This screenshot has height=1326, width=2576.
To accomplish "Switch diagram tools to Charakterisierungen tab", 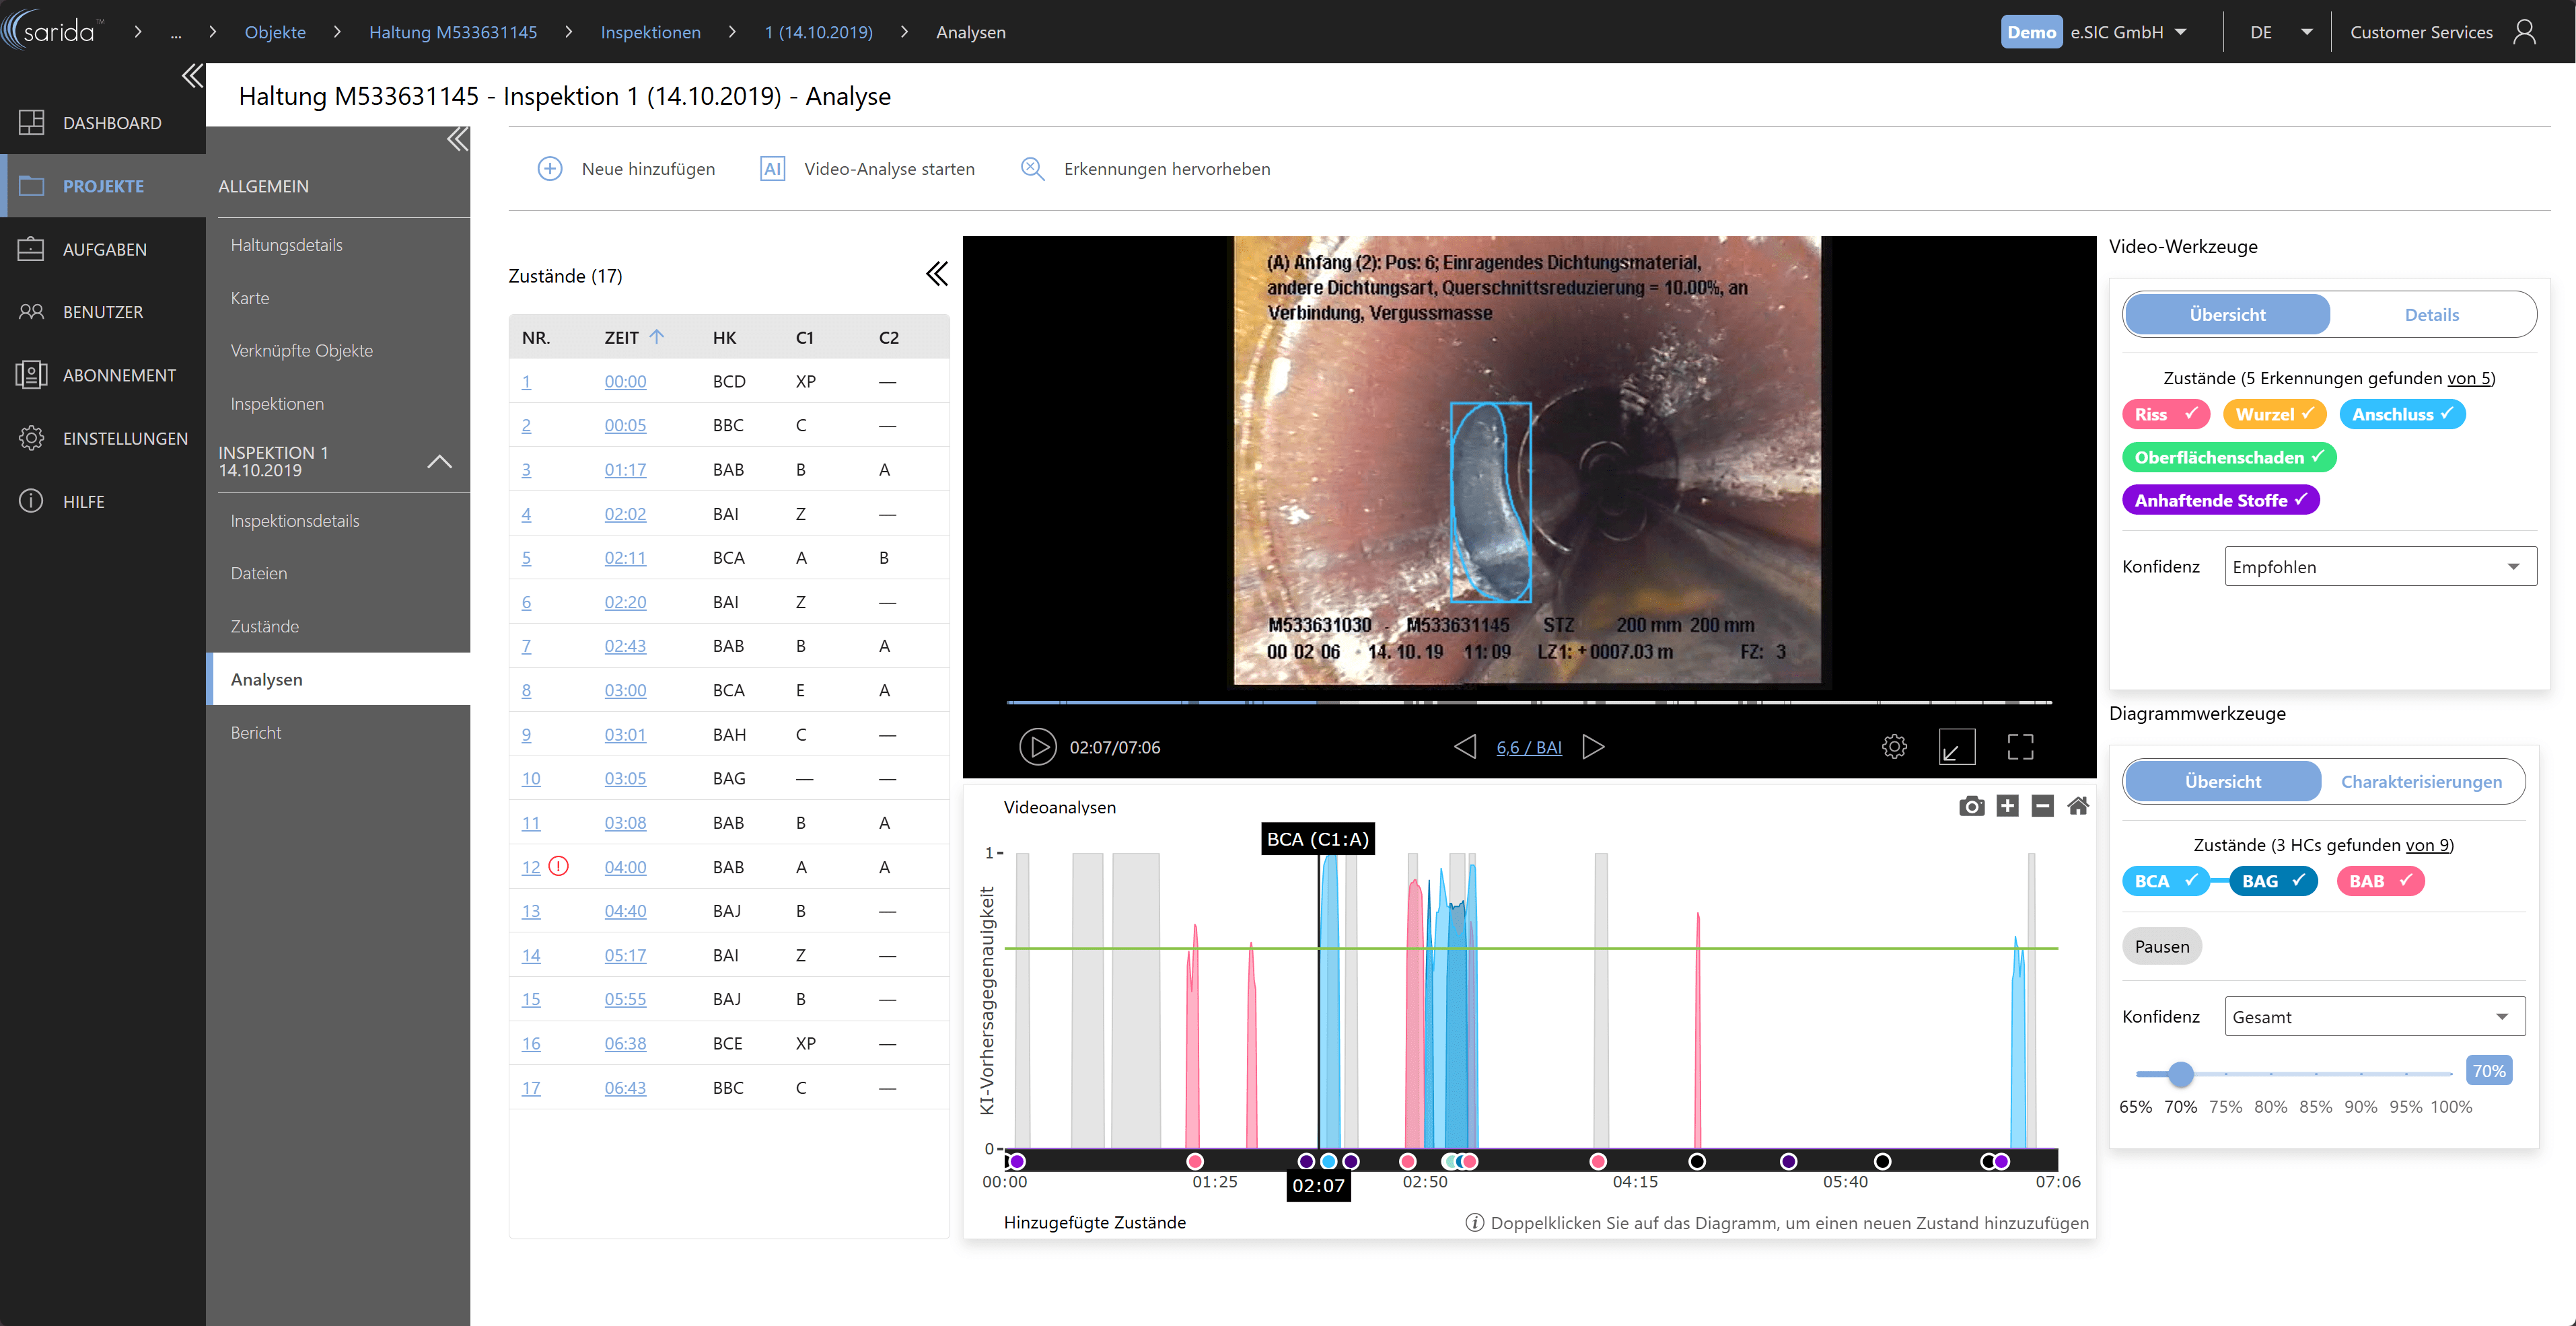I will coord(2421,782).
